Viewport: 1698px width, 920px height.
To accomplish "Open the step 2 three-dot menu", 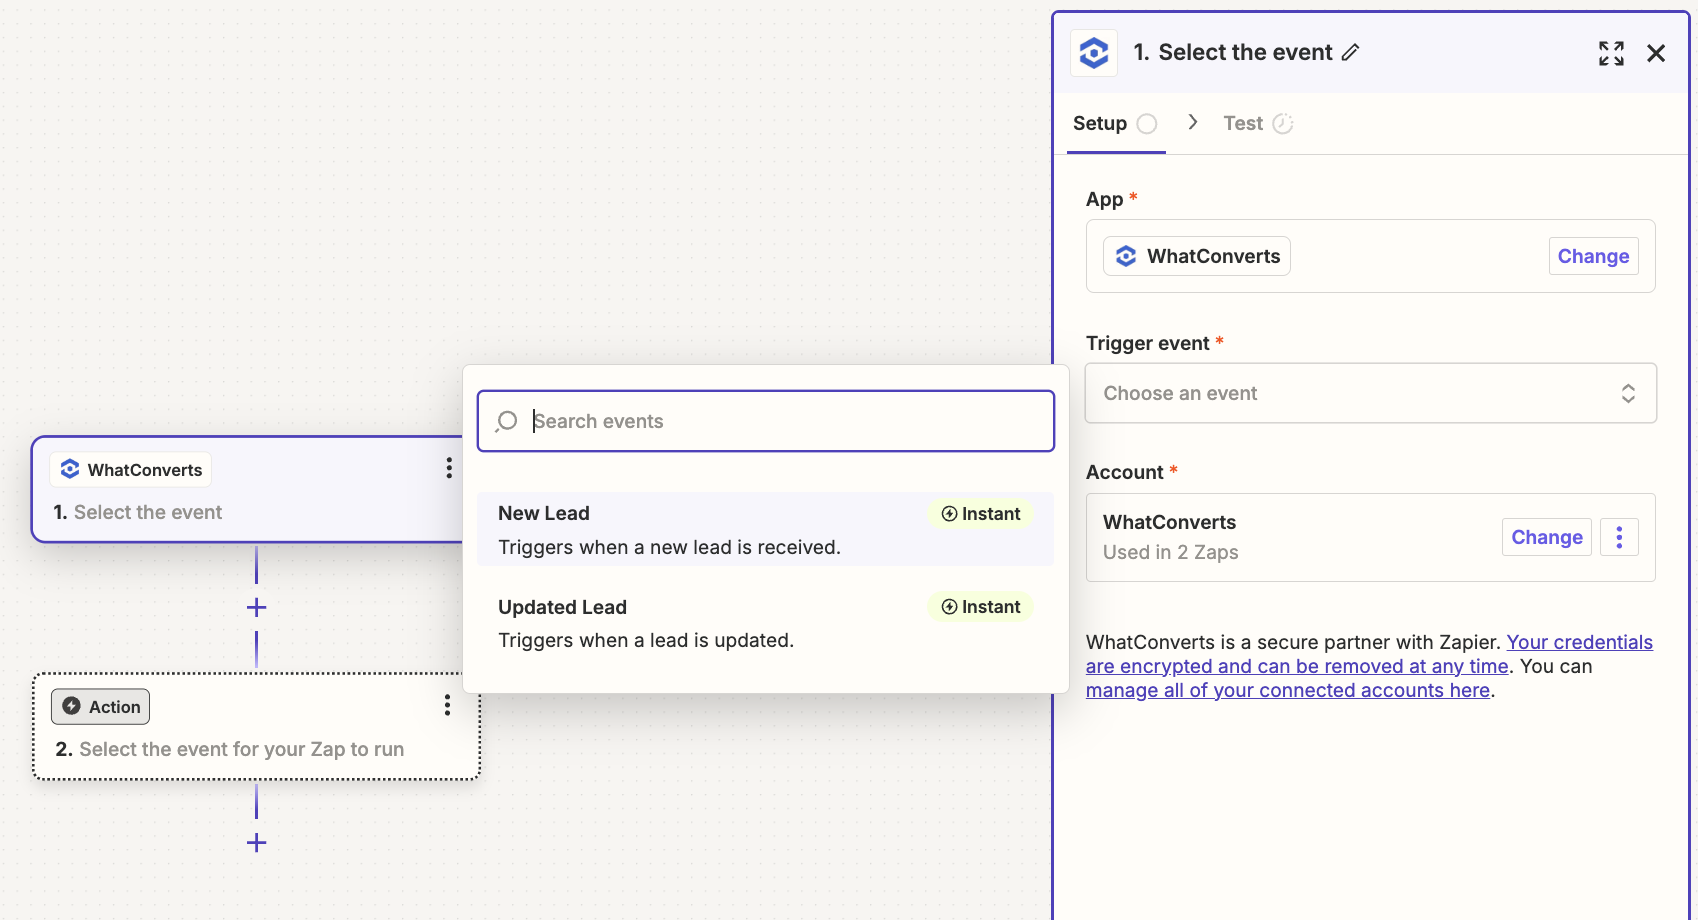I will (x=447, y=706).
